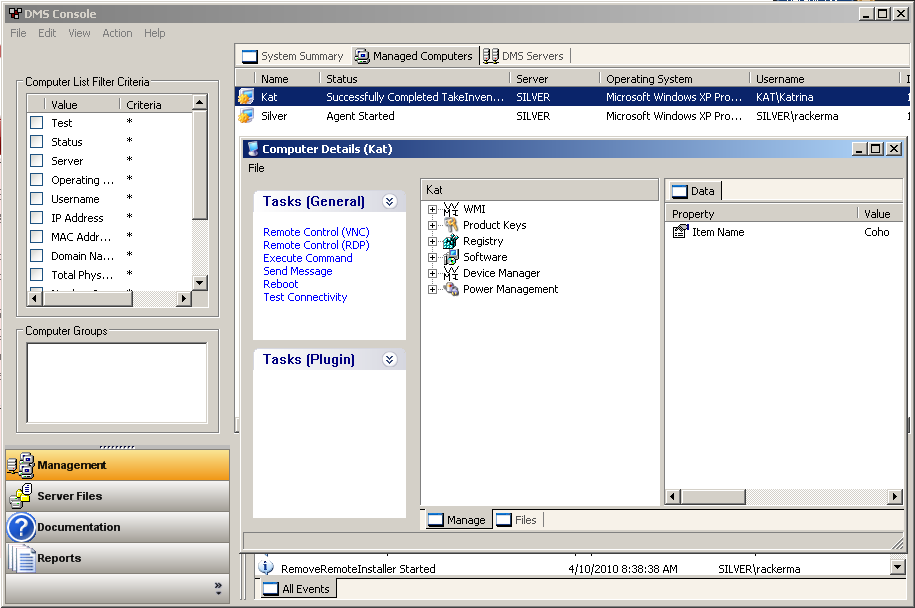Click the Kat computer row icon

tap(246, 97)
